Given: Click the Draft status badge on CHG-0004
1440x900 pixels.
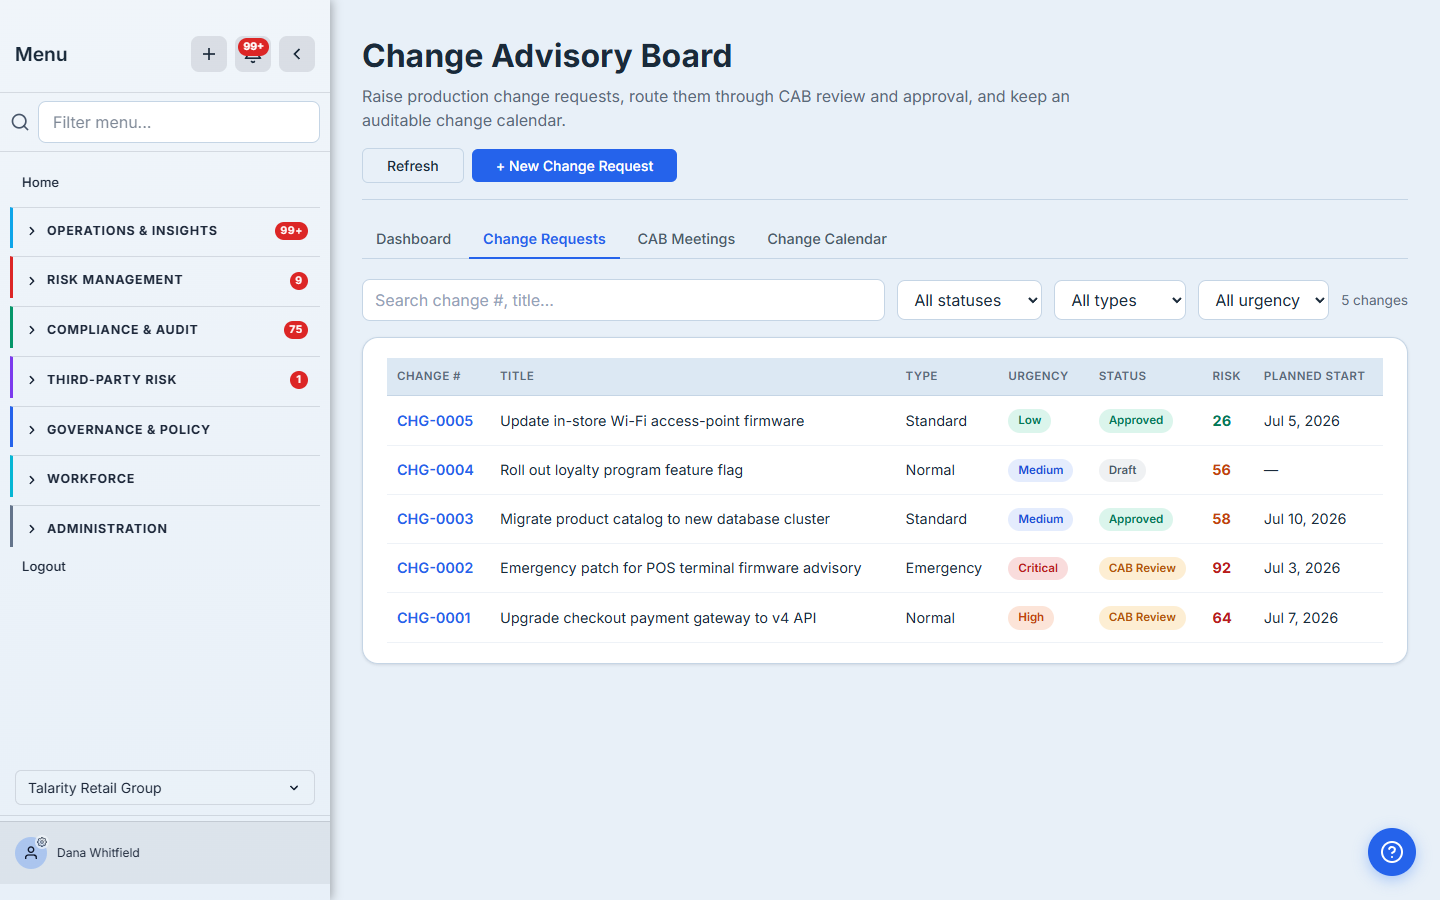Looking at the screenshot, I should pyautogui.click(x=1122, y=470).
